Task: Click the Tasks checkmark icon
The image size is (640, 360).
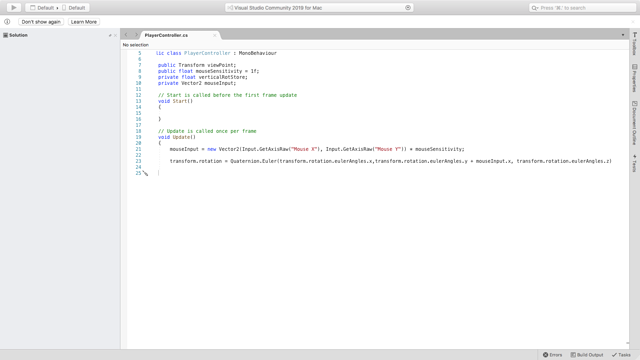Action: point(614,355)
